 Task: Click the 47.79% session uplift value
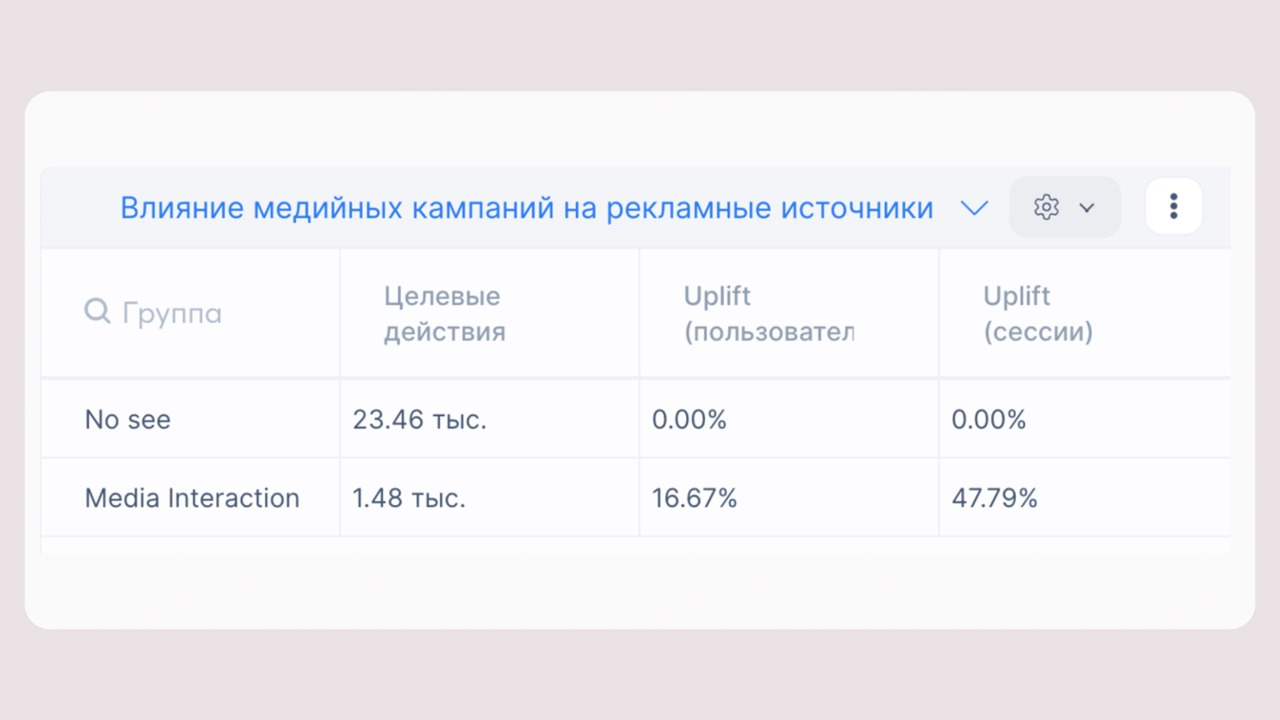(x=994, y=498)
